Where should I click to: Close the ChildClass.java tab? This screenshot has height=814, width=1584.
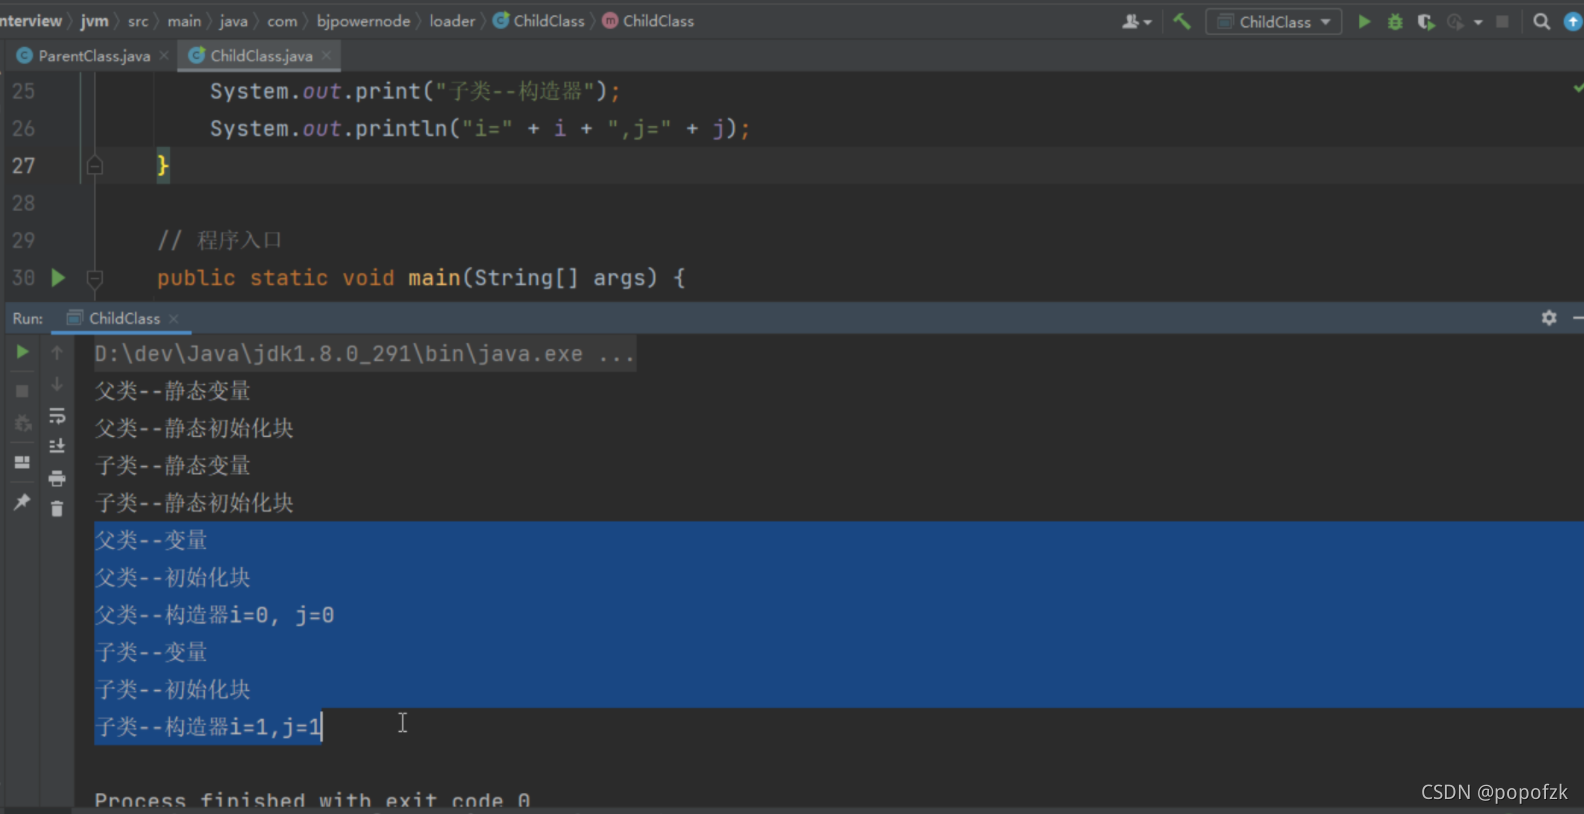pyautogui.click(x=327, y=56)
